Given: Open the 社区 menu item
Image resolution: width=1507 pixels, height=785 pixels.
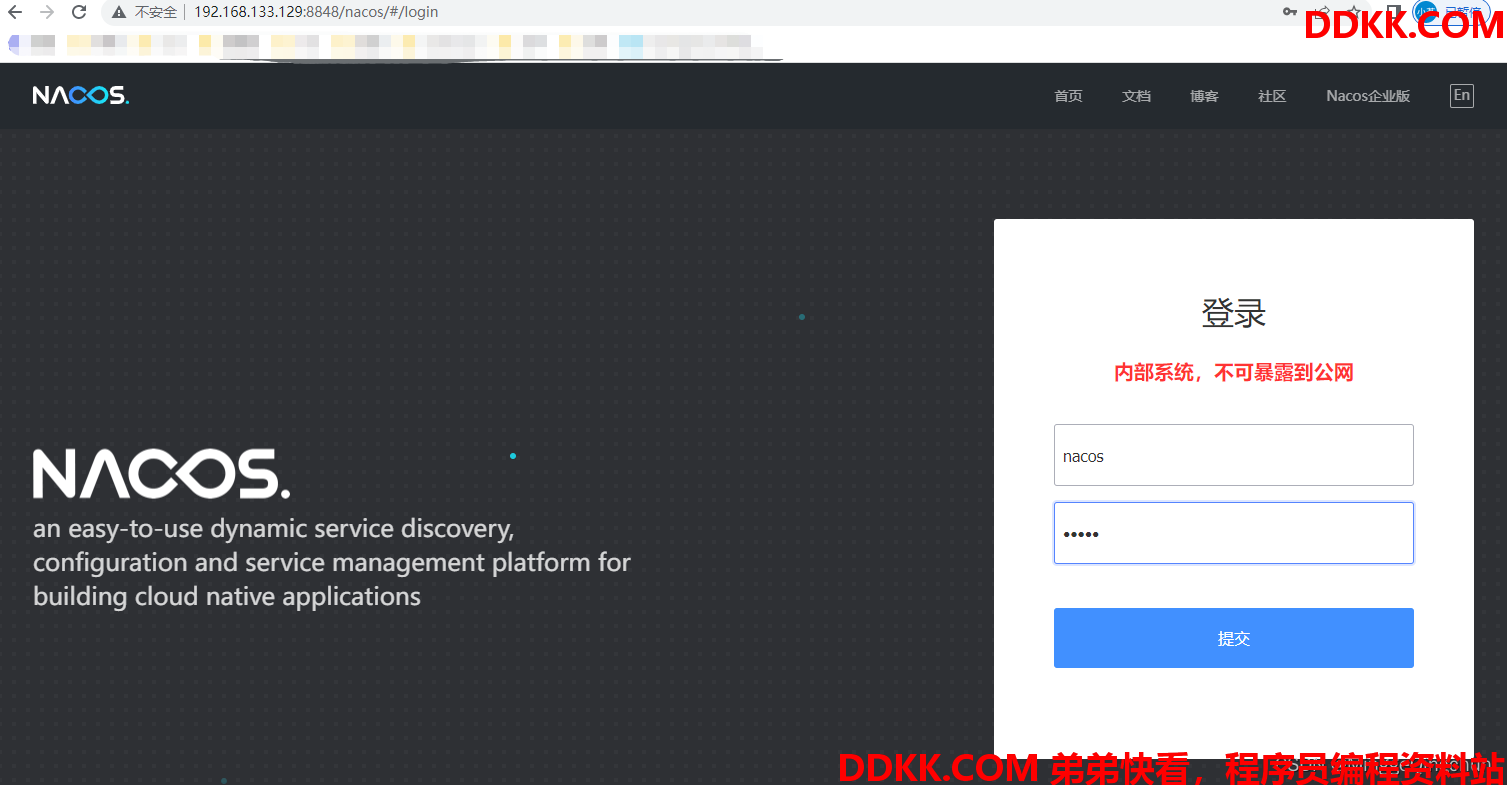Looking at the screenshot, I should tap(1272, 96).
